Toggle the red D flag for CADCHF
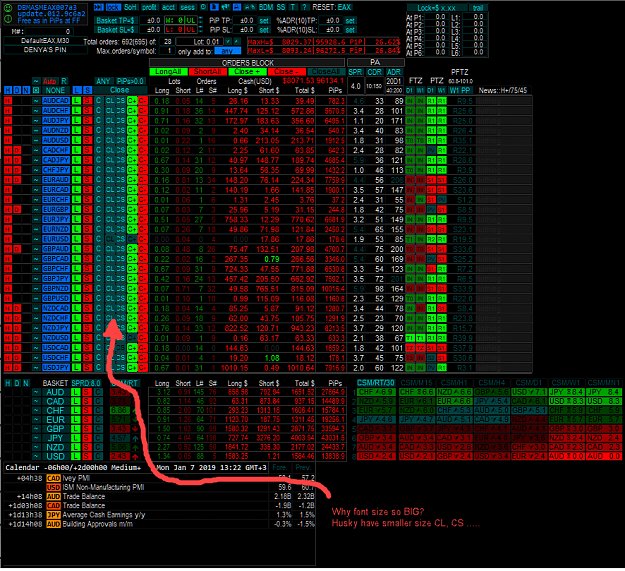 tap(17, 150)
